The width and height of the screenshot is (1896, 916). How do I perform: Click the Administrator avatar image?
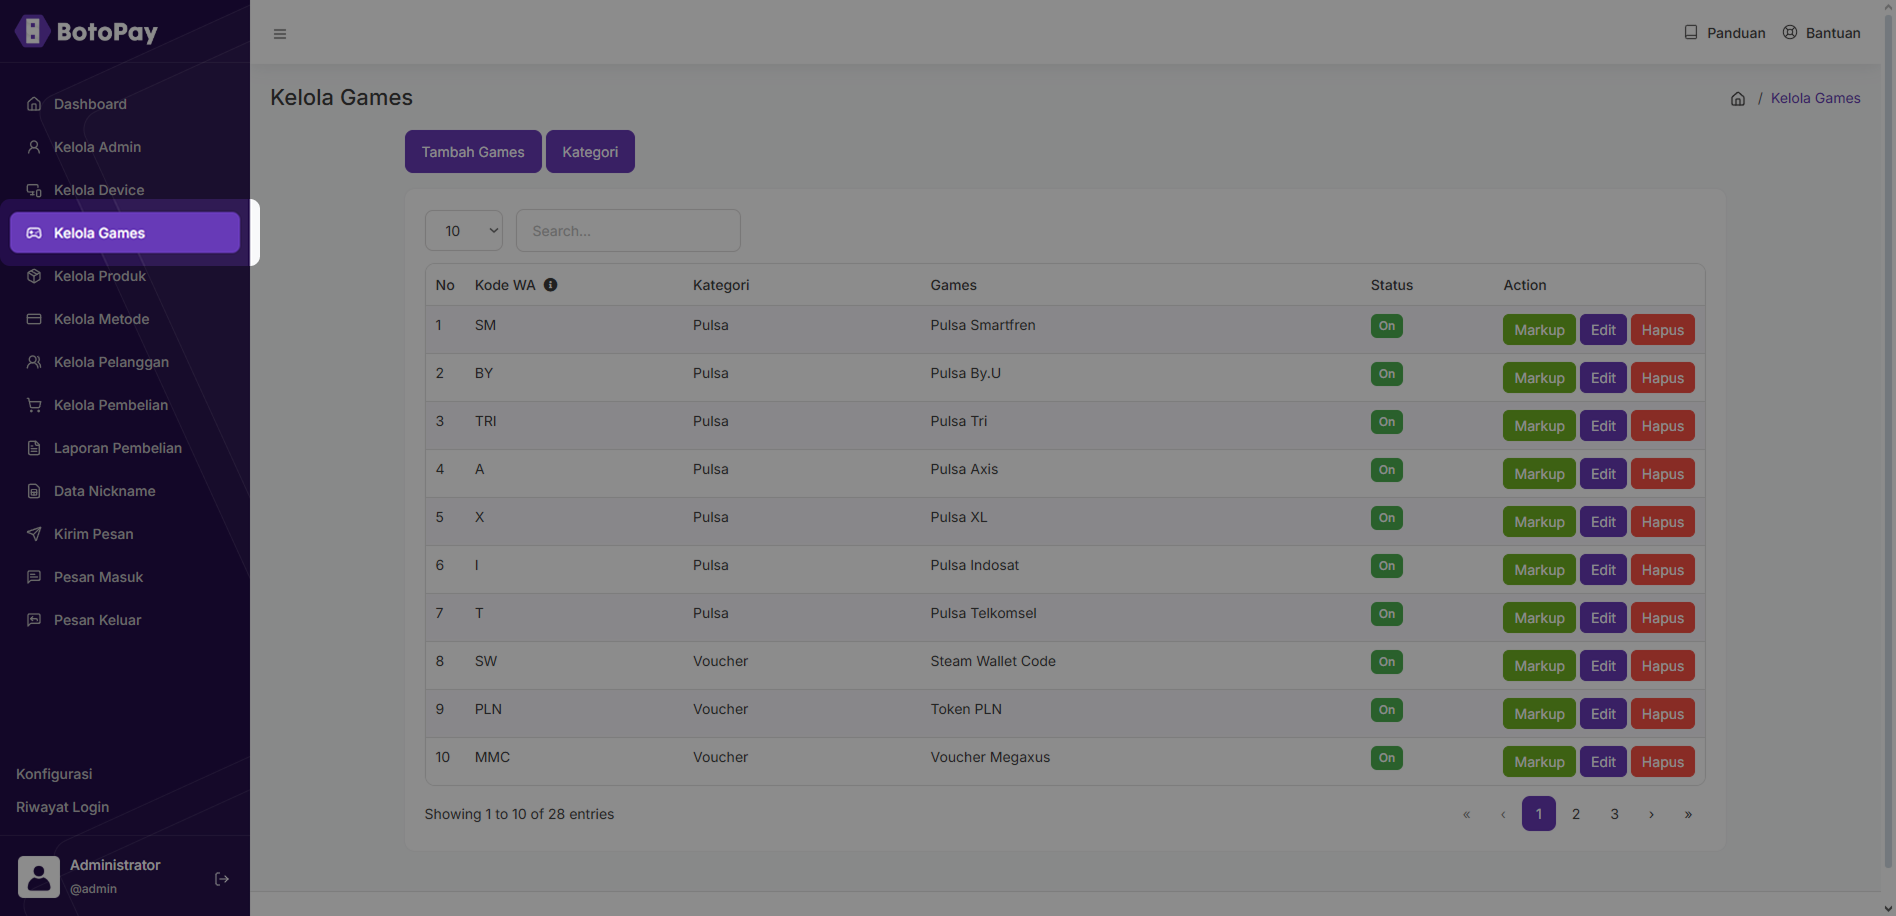[x=39, y=877]
